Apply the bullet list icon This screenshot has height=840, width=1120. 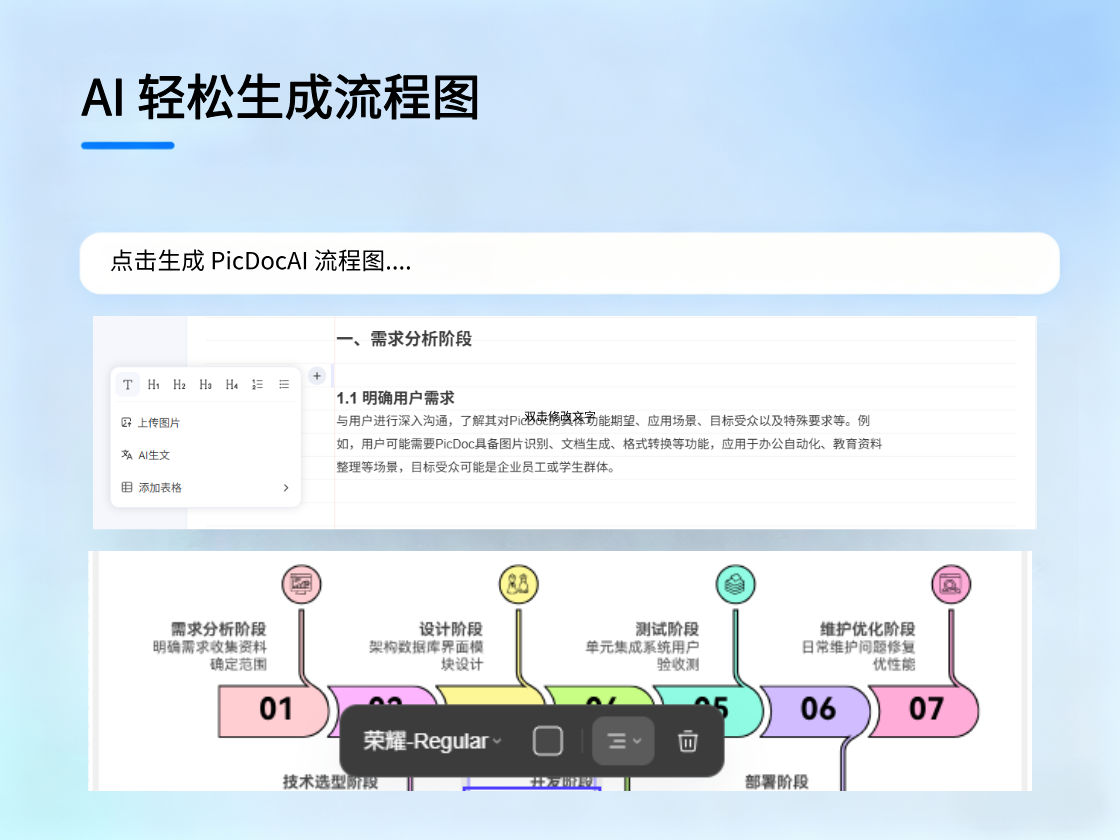[284, 385]
